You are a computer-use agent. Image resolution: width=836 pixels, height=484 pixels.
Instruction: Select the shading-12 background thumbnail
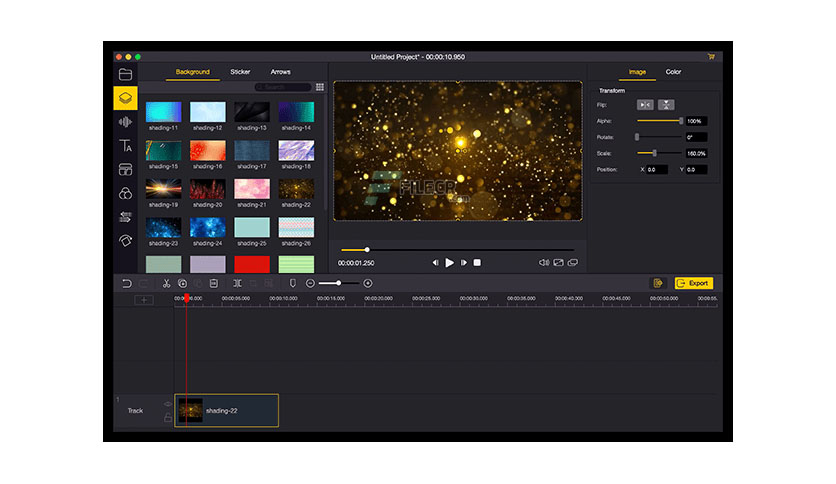pyautogui.click(x=207, y=112)
